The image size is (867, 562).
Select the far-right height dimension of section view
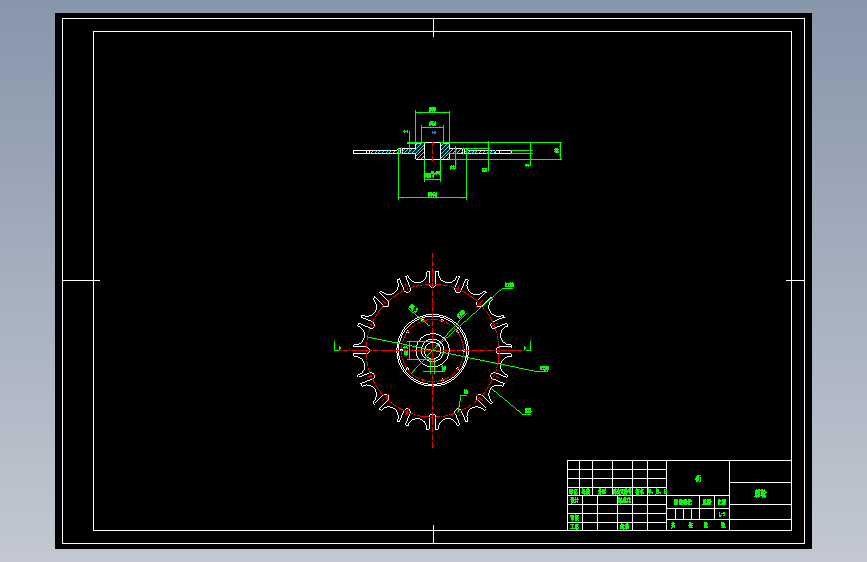[x=557, y=150]
